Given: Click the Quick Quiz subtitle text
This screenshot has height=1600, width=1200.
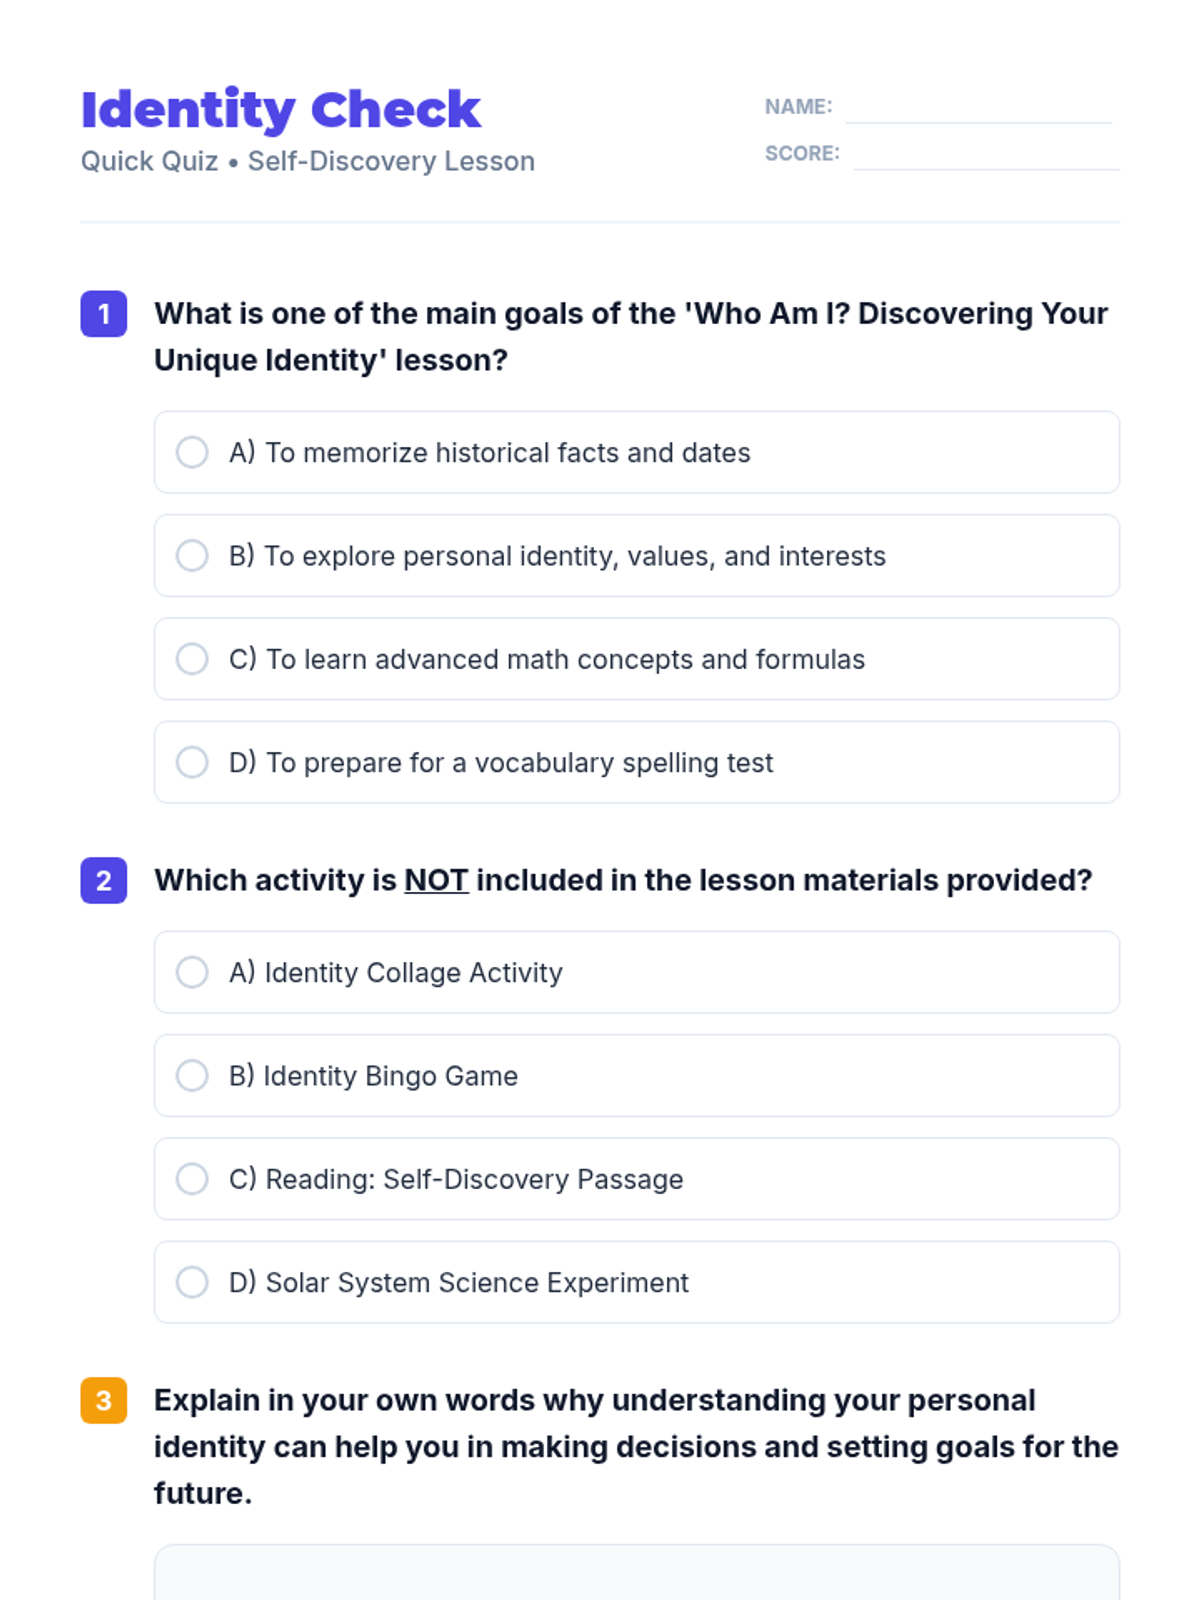Looking at the screenshot, I should pos(308,161).
